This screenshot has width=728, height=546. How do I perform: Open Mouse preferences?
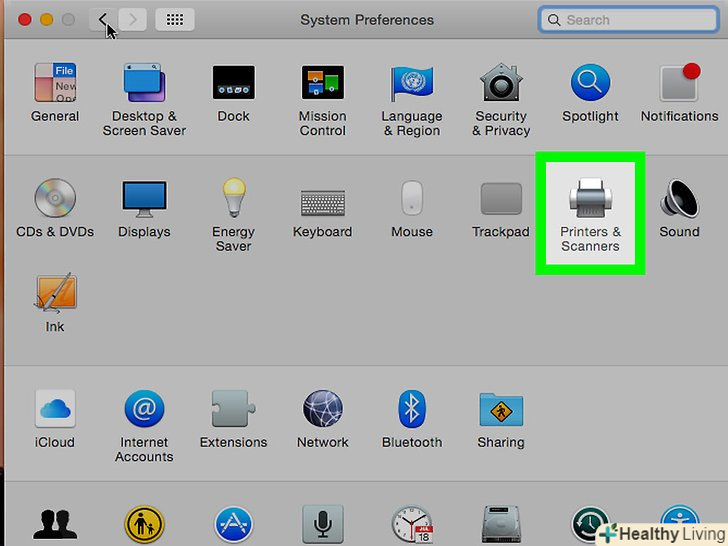tap(412, 208)
